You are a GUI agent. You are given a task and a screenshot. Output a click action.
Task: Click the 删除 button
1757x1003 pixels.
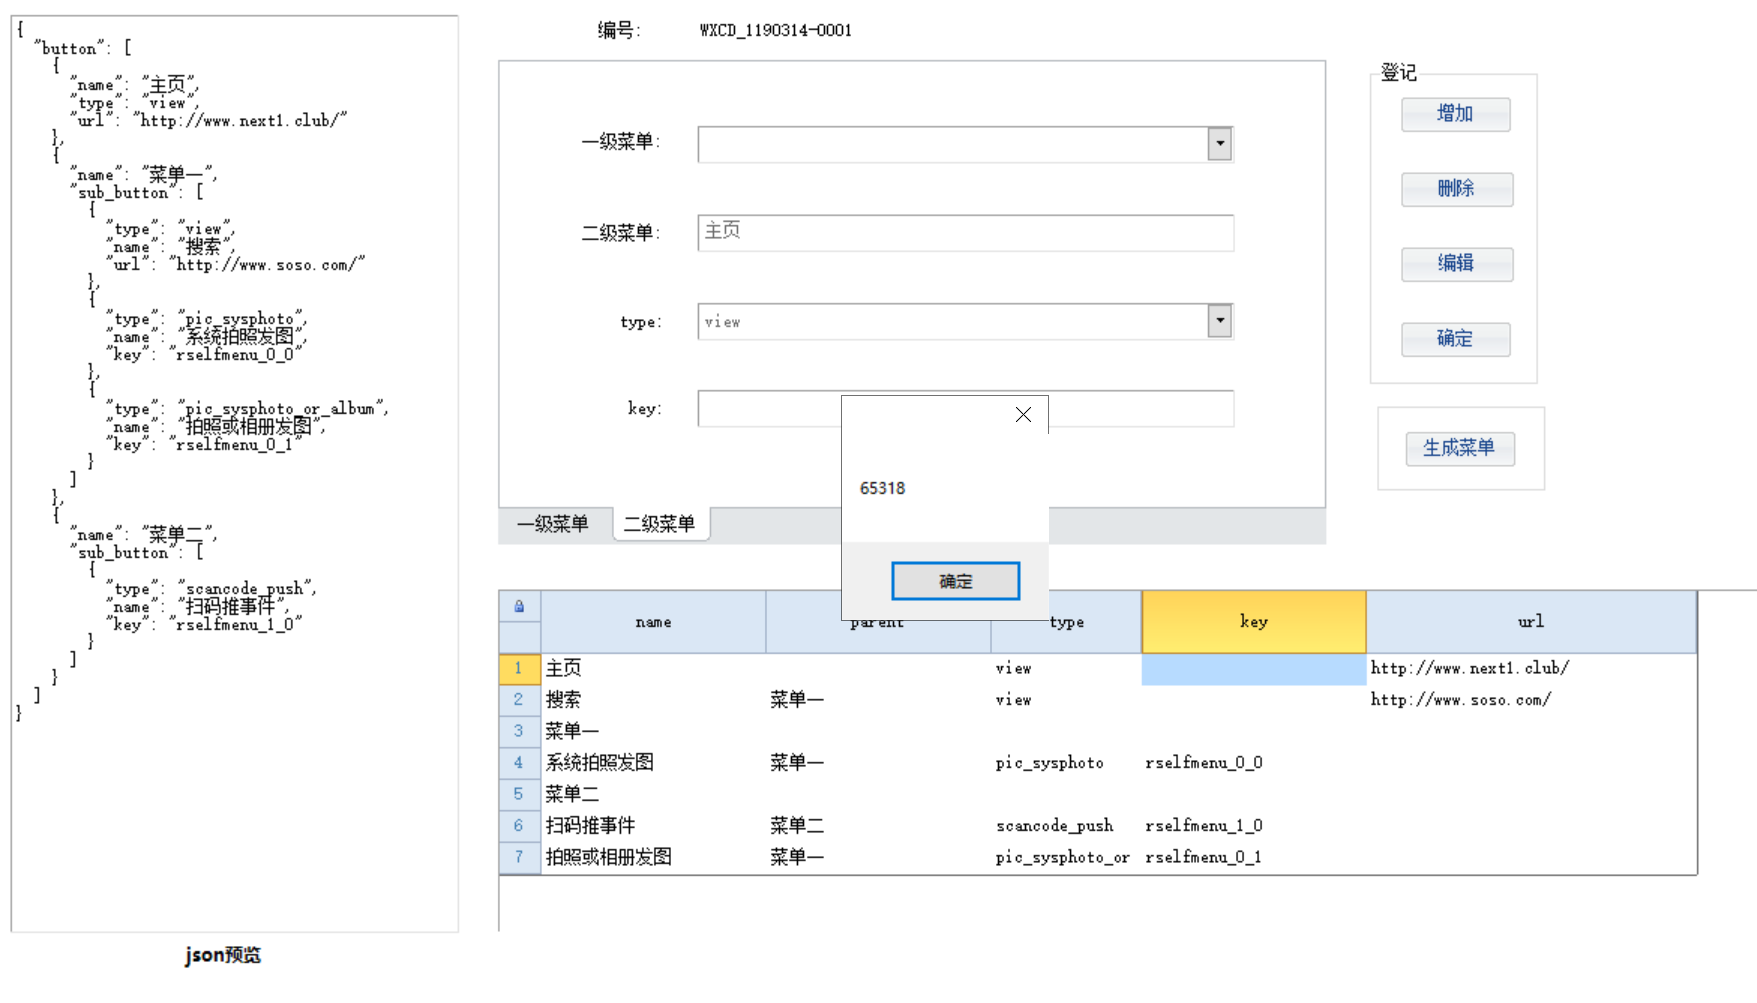1456,189
